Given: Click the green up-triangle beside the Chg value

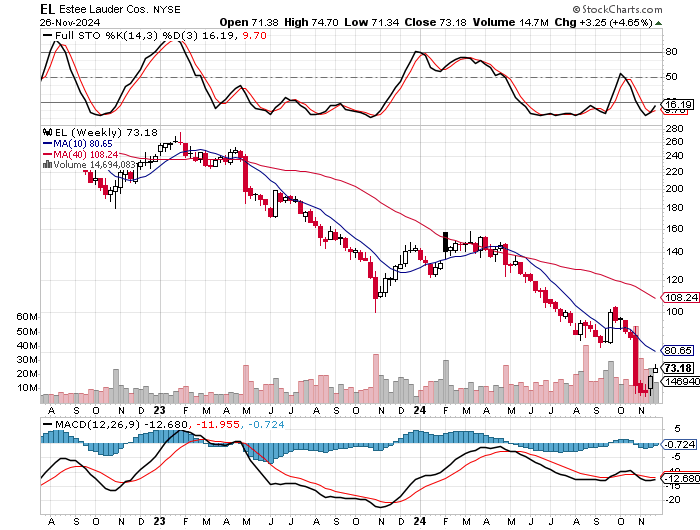Looking at the screenshot, I should pos(658,23).
